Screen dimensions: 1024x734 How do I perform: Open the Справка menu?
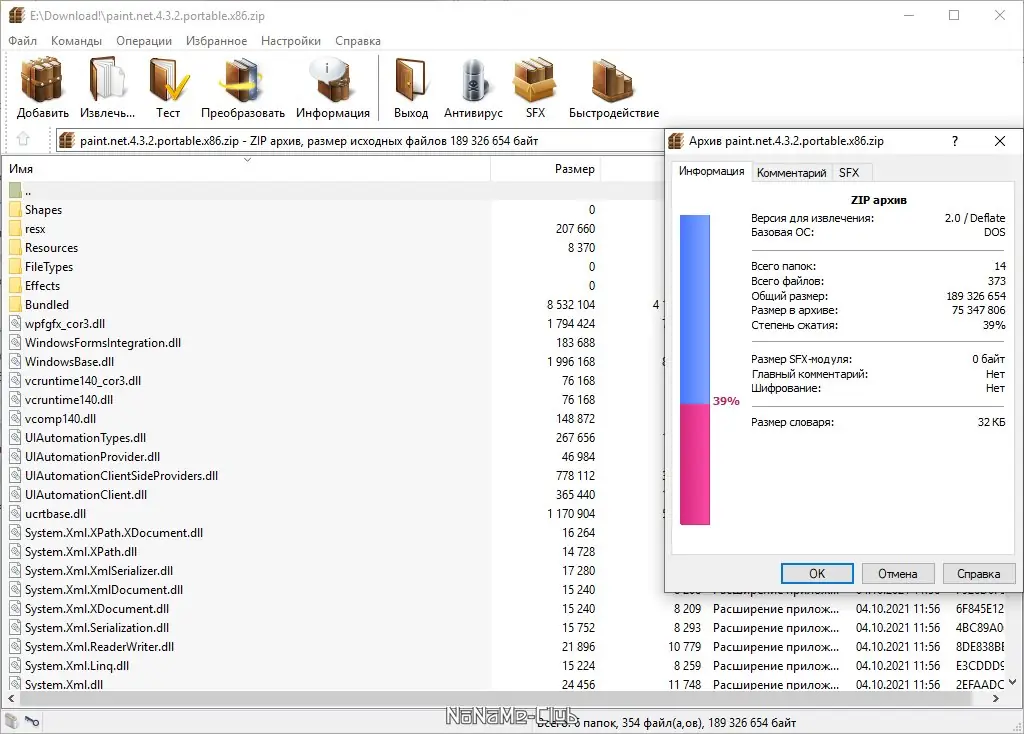point(358,40)
